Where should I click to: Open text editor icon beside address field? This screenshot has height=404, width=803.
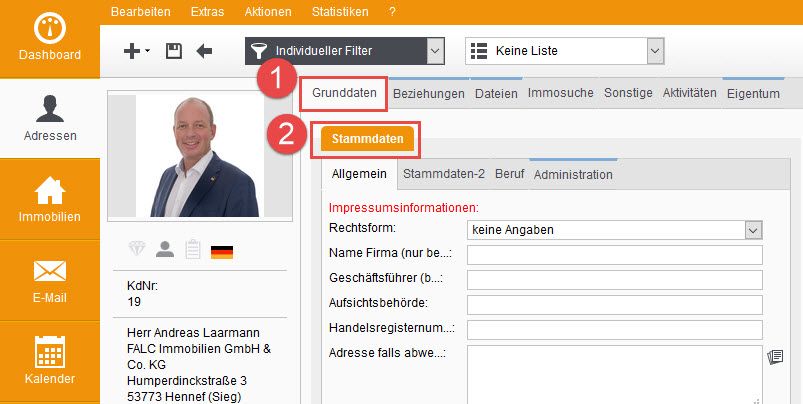[x=774, y=356]
